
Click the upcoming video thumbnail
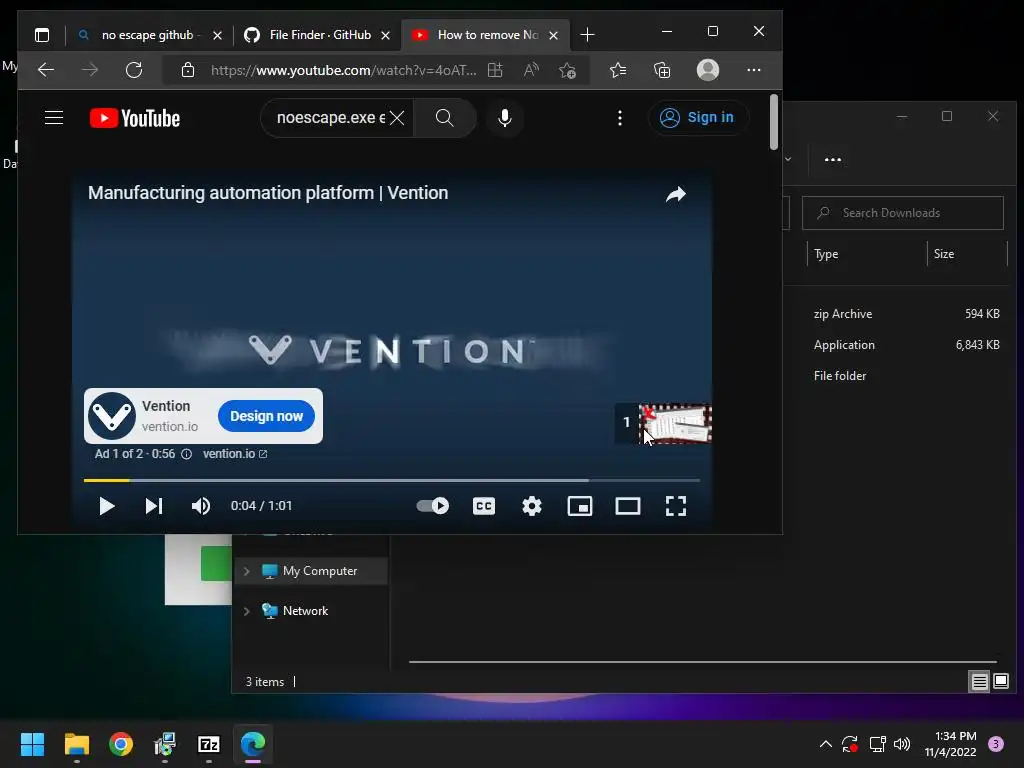pyautogui.click(x=675, y=423)
